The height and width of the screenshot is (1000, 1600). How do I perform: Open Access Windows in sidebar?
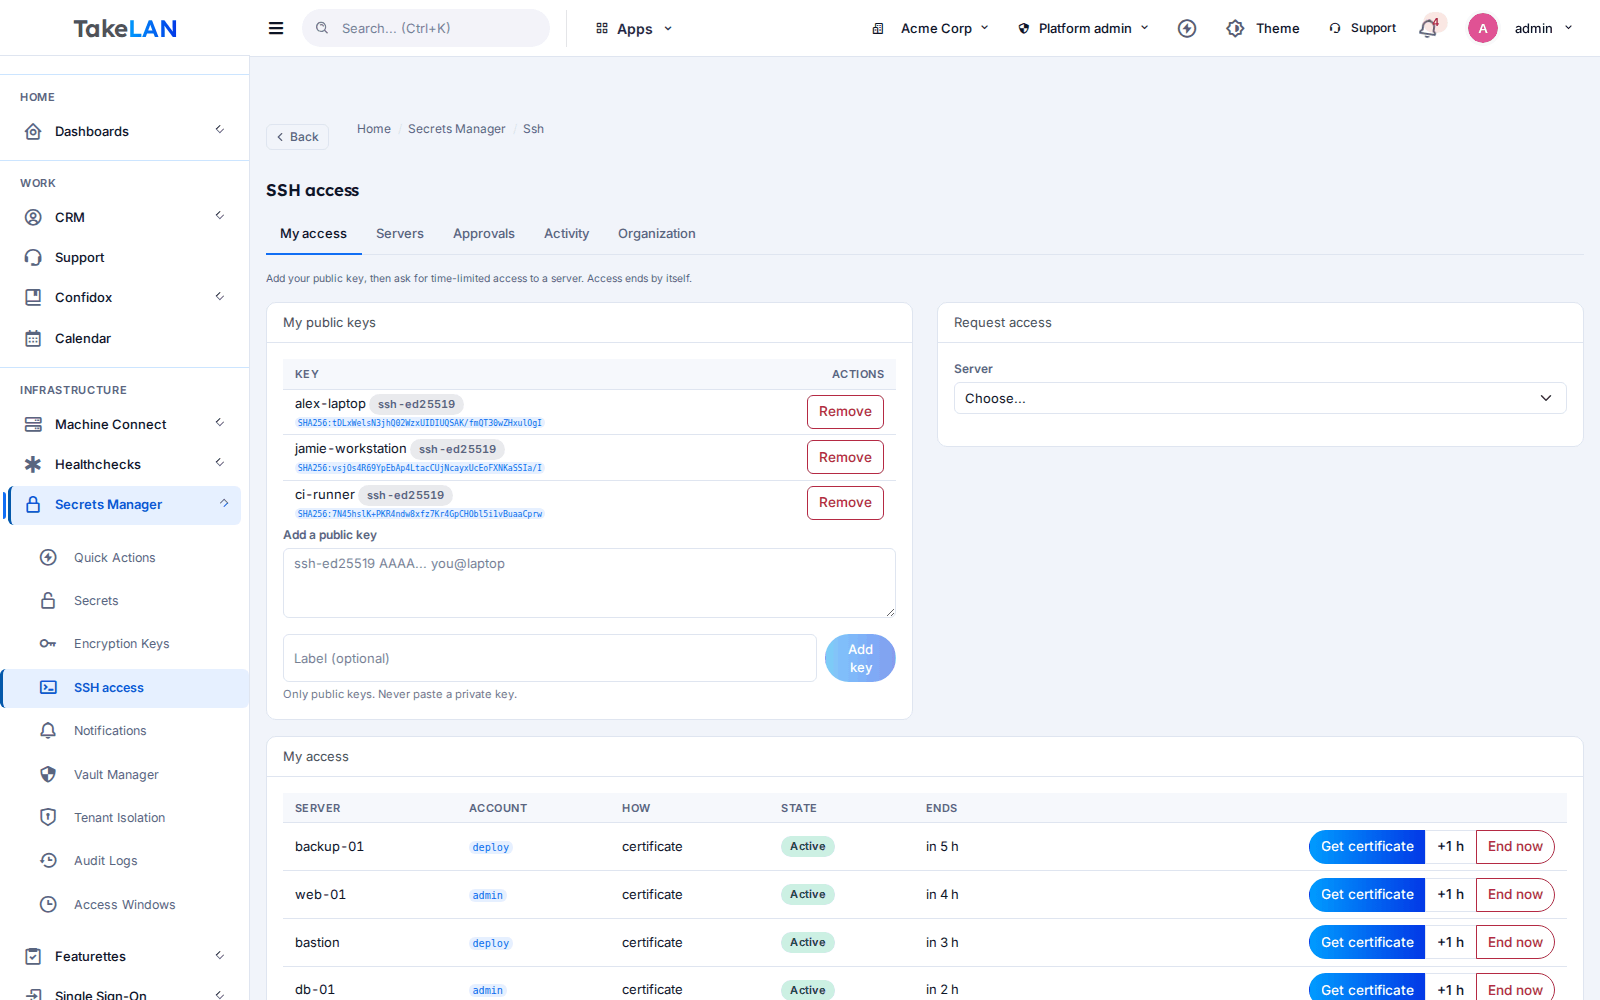(125, 904)
